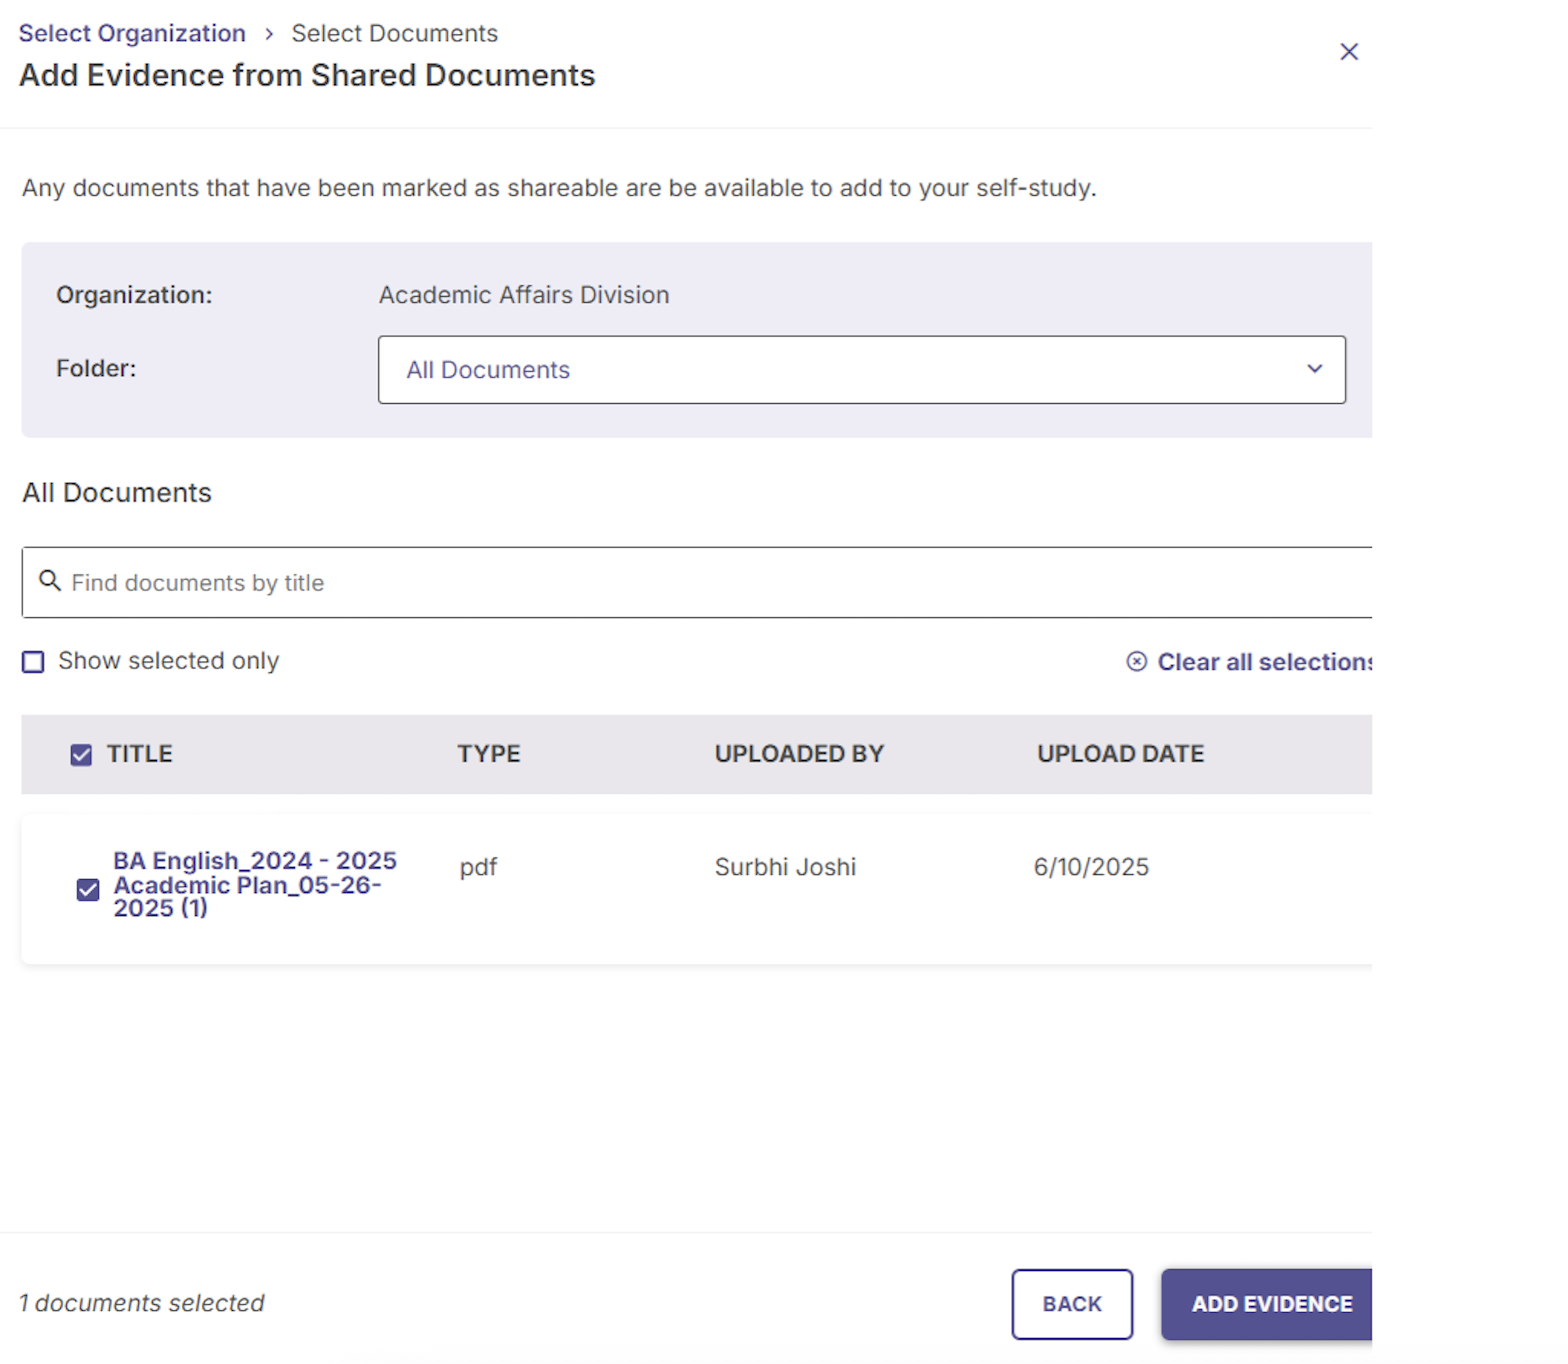
Task: Uncheck the BA English Academic Plan document checkbox
Action: pyautogui.click(x=88, y=890)
